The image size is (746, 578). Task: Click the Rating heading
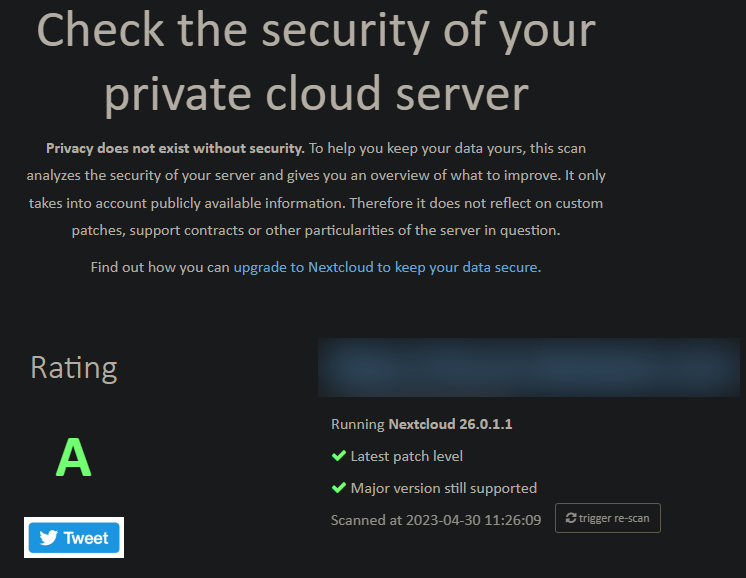pyautogui.click(x=74, y=367)
